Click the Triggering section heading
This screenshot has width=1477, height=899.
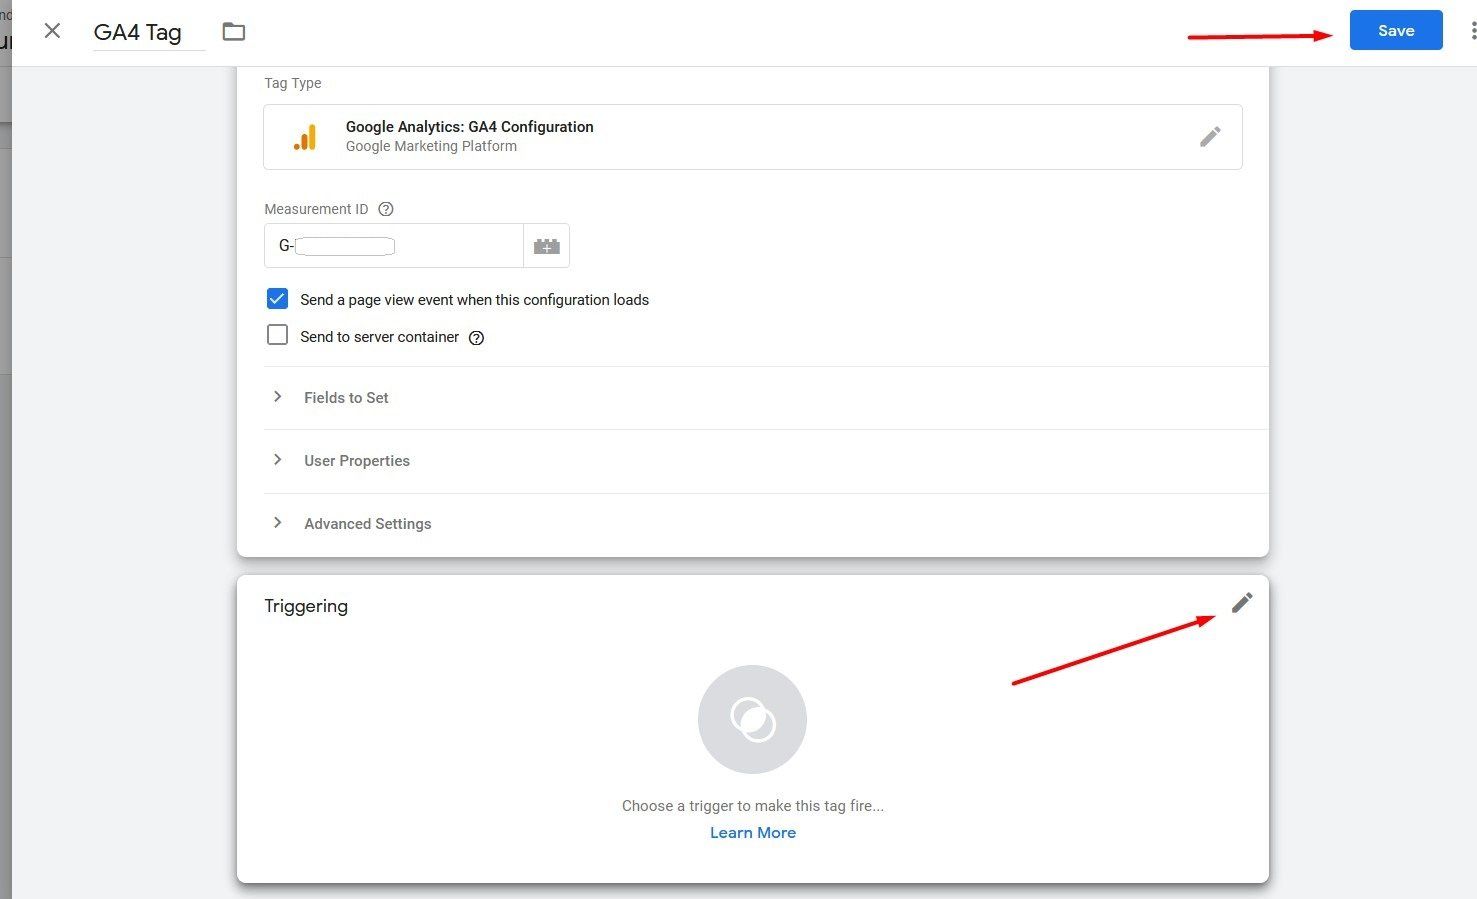[306, 606]
